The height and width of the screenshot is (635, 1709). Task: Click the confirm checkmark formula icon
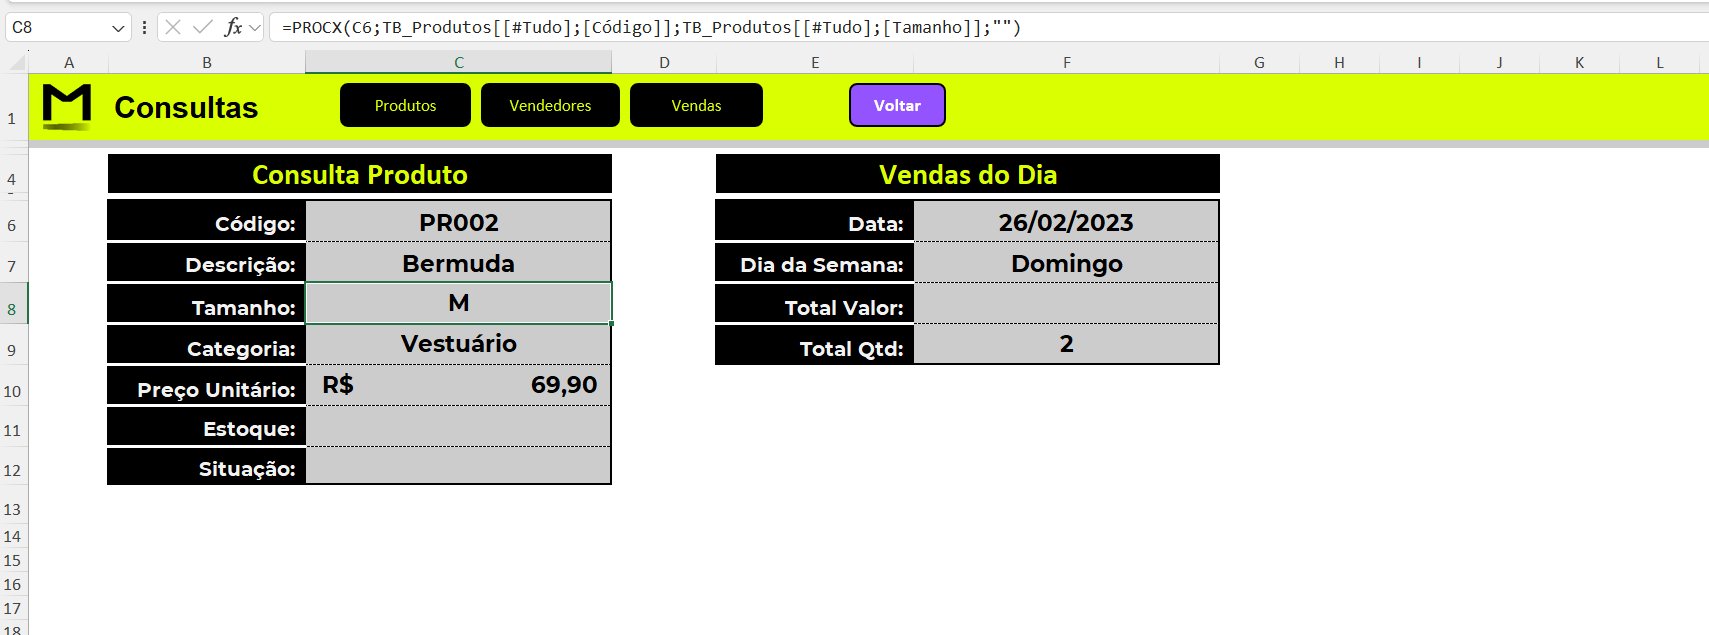203,27
